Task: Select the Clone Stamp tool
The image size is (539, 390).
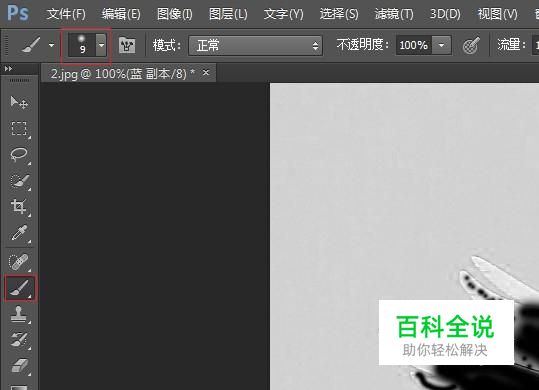Action: tap(19, 314)
